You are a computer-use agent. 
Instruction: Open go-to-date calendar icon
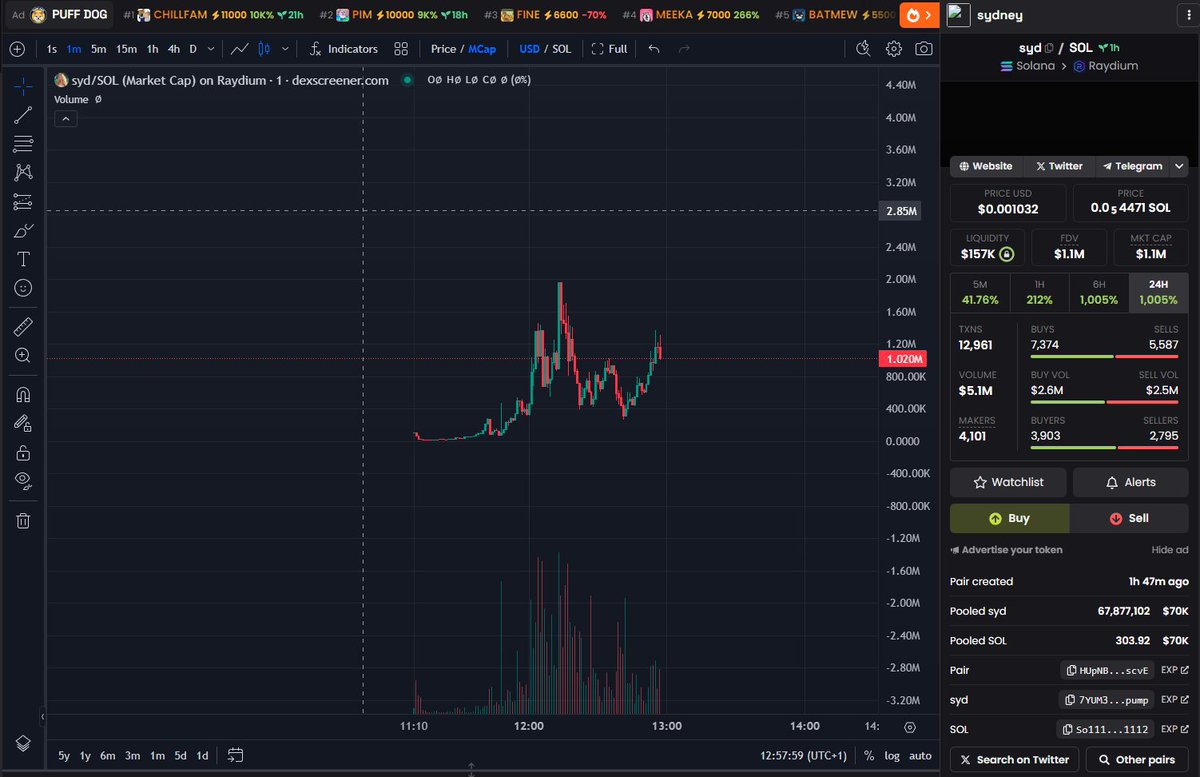coord(235,755)
